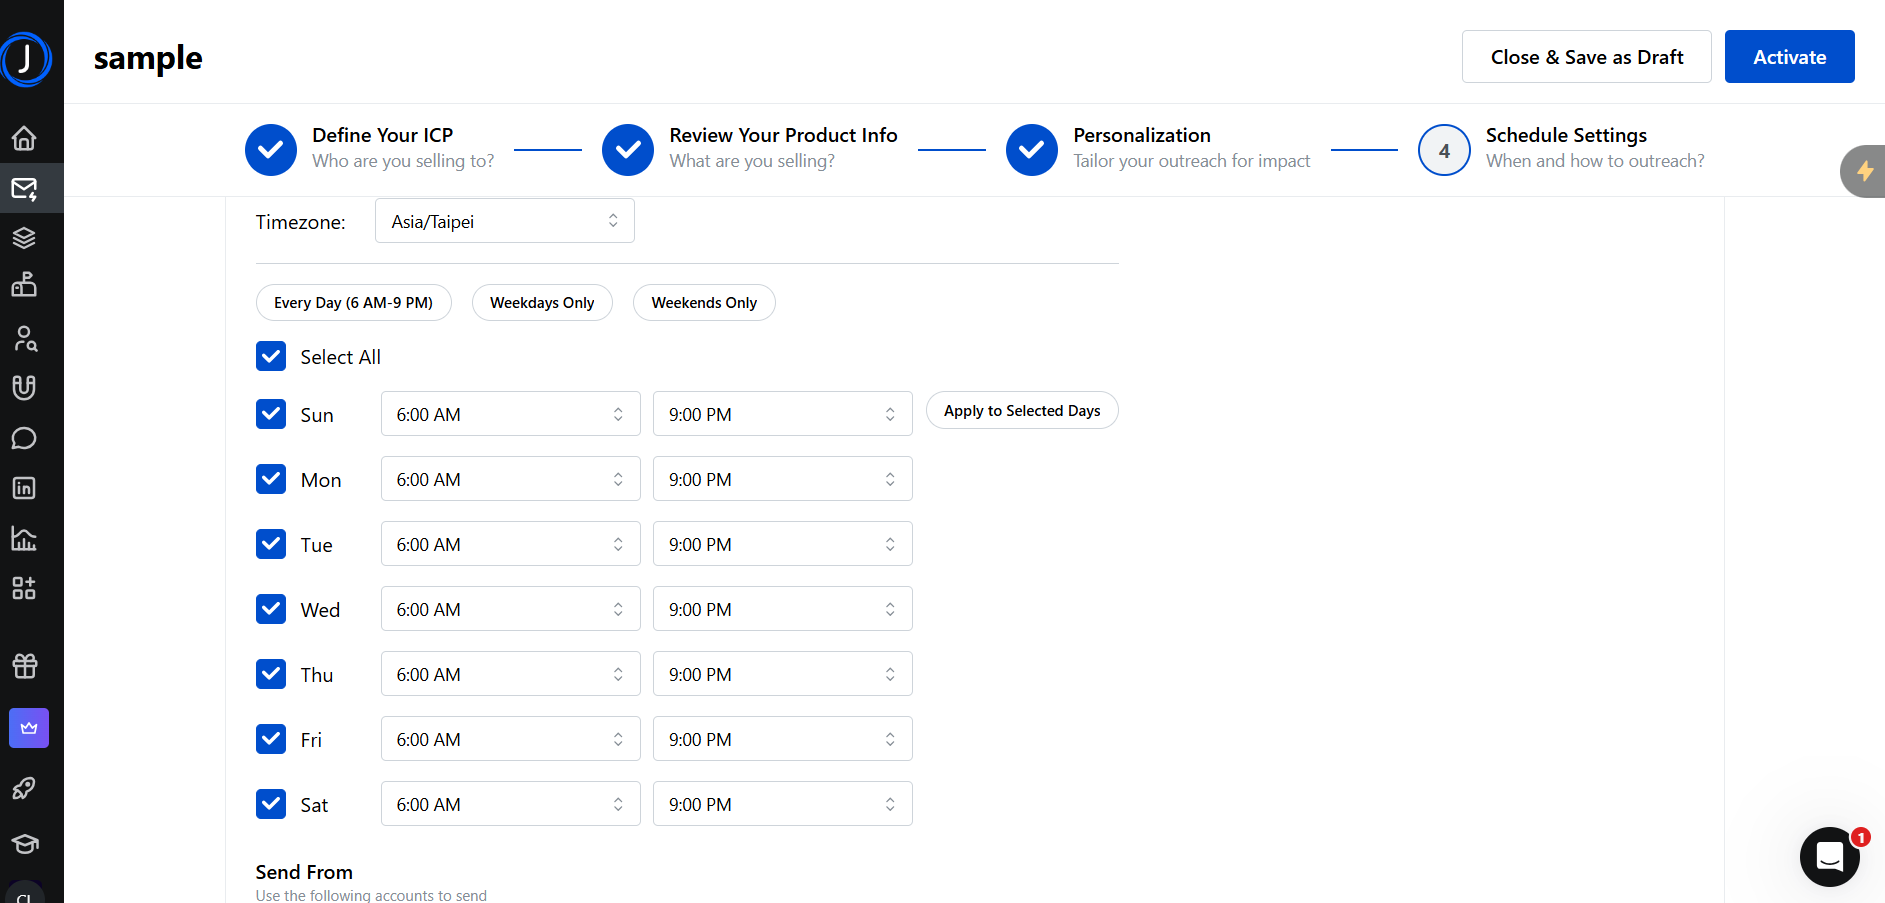Screen dimensions: 1885x903
Task: Click the Apply to Selected Days button
Action: 1021,410
